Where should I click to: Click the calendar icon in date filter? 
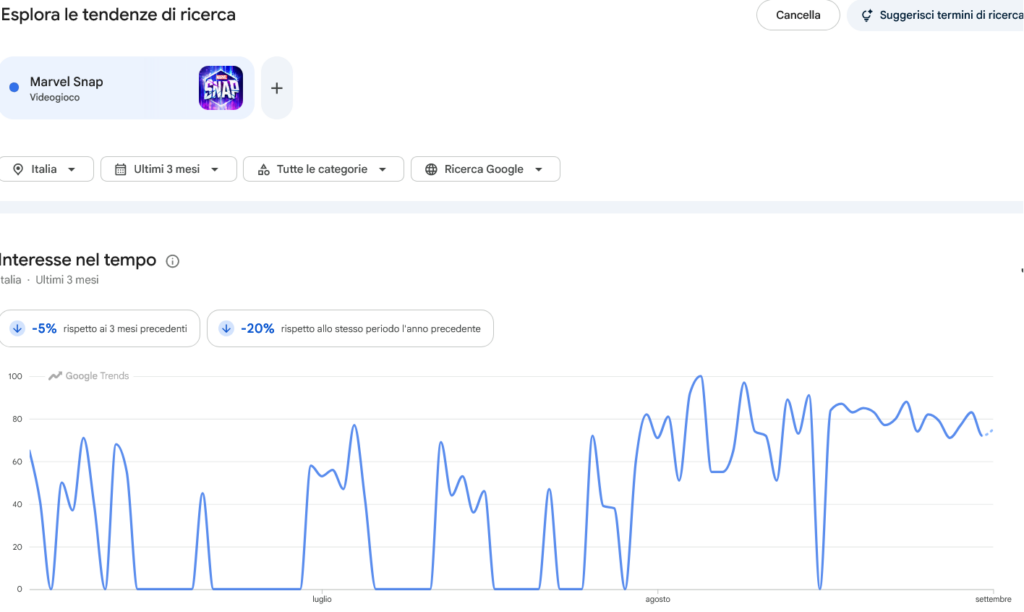pyautogui.click(x=120, y=169)
